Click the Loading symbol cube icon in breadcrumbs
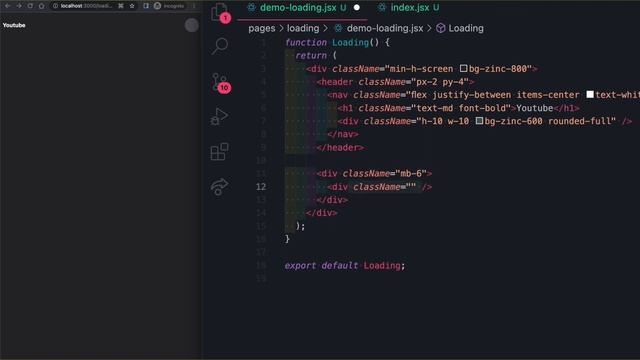 440,28
